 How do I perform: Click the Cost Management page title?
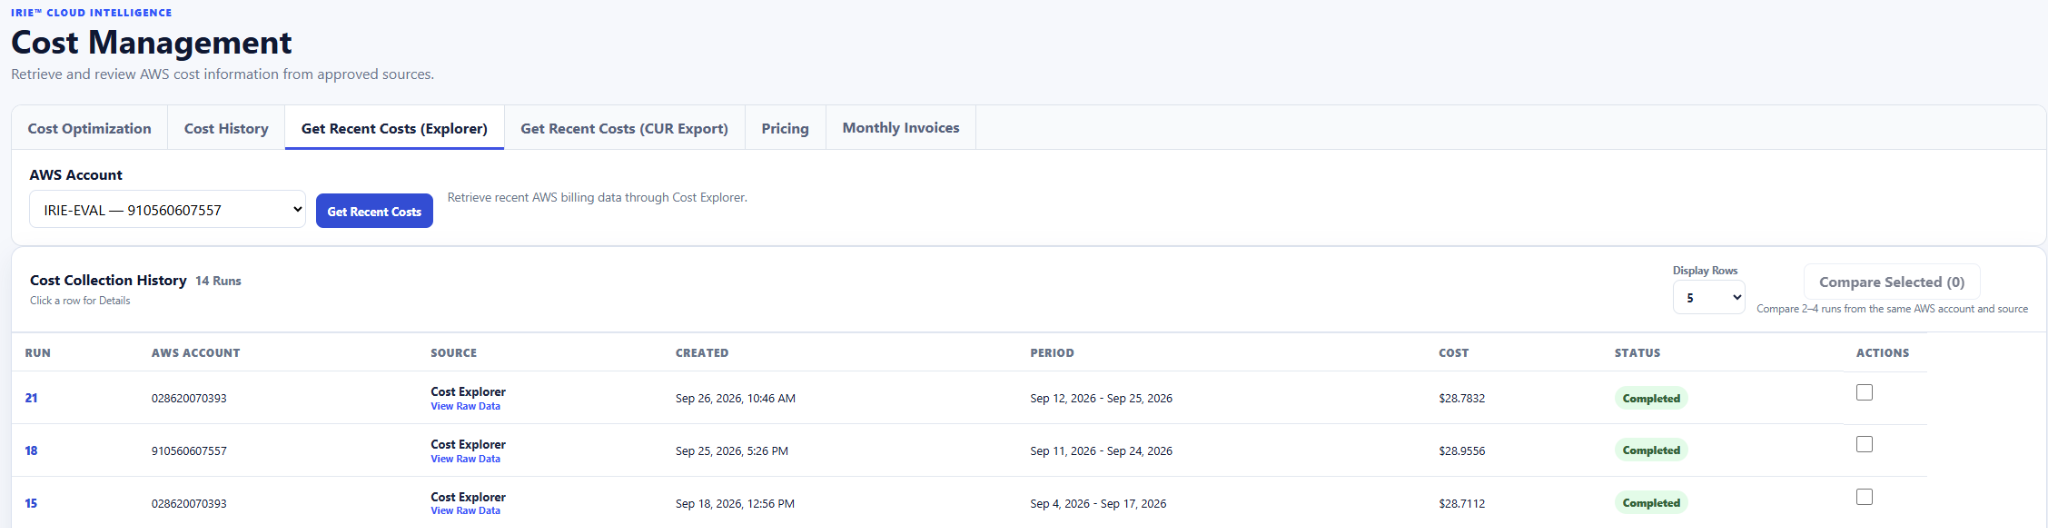tap(151, 42)
